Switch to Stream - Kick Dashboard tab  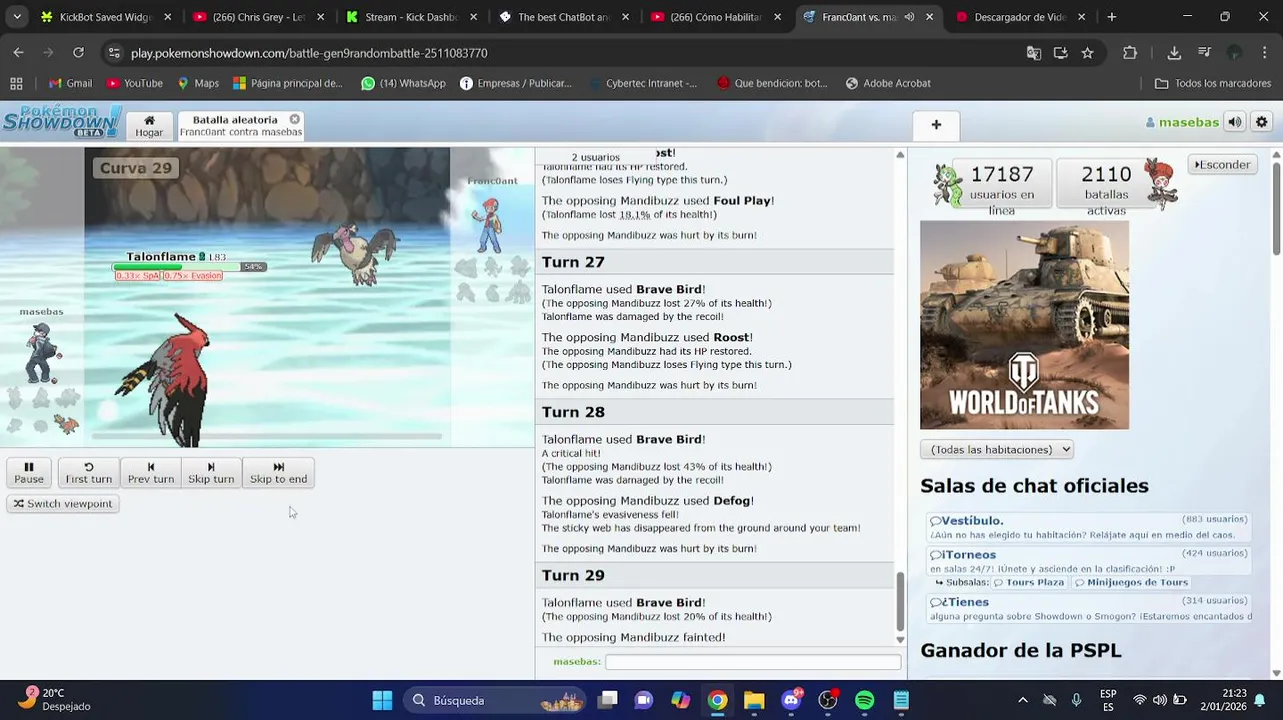pos(411,17)
